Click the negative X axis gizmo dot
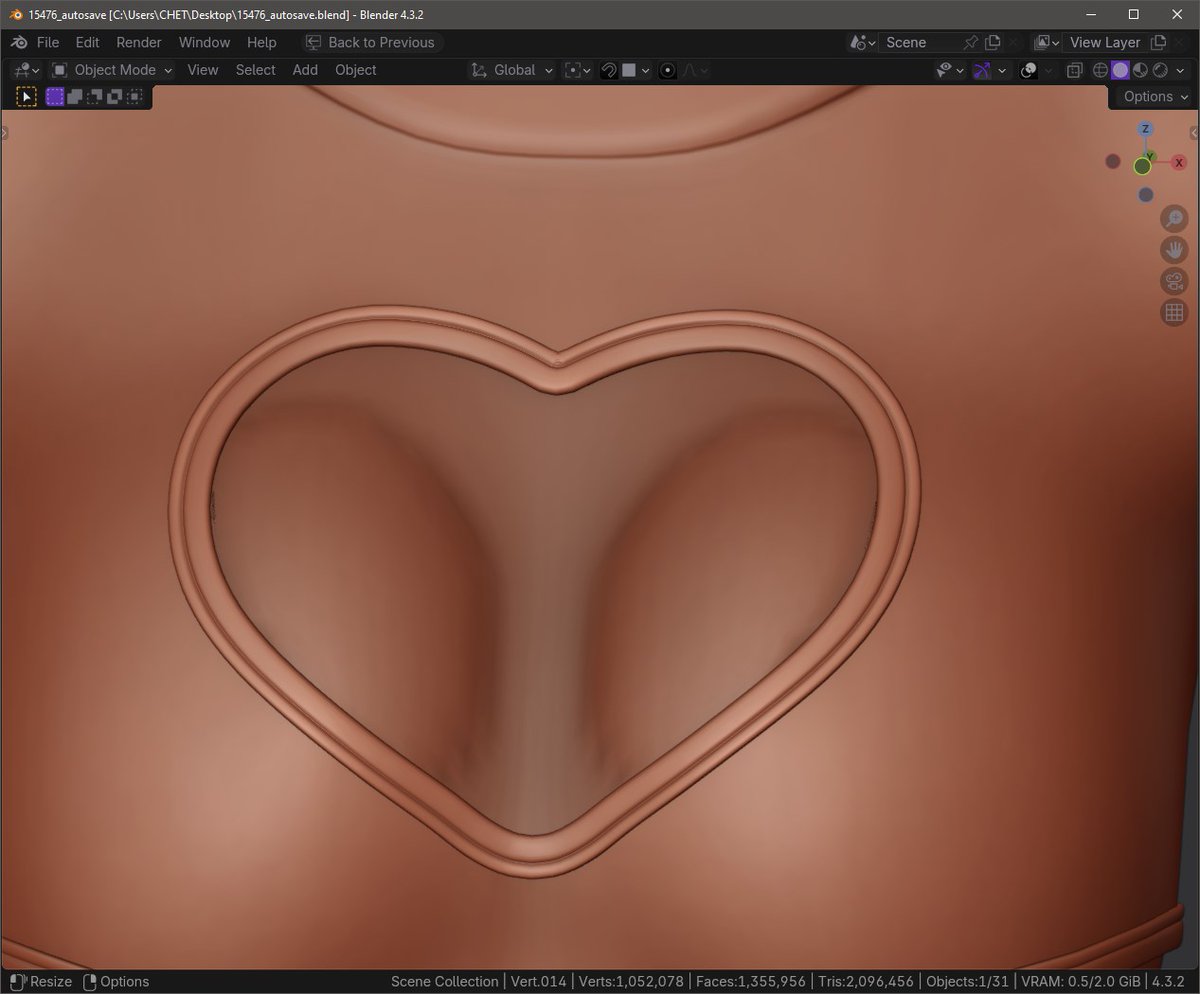 pyautogui.click(x=1113, y=161)
